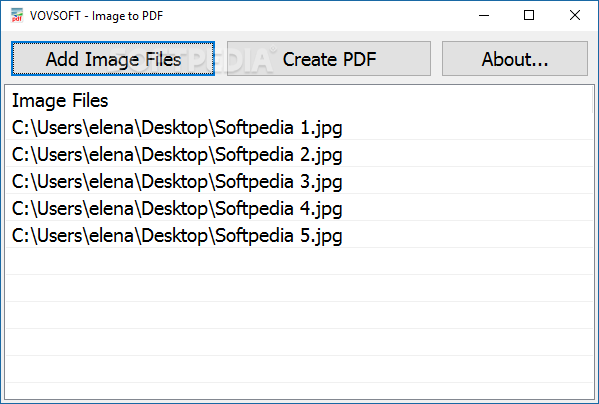Click the blank area right of Softpedia 3.jpg path
Screen dimensions: 599x404
tap(466, 181)
